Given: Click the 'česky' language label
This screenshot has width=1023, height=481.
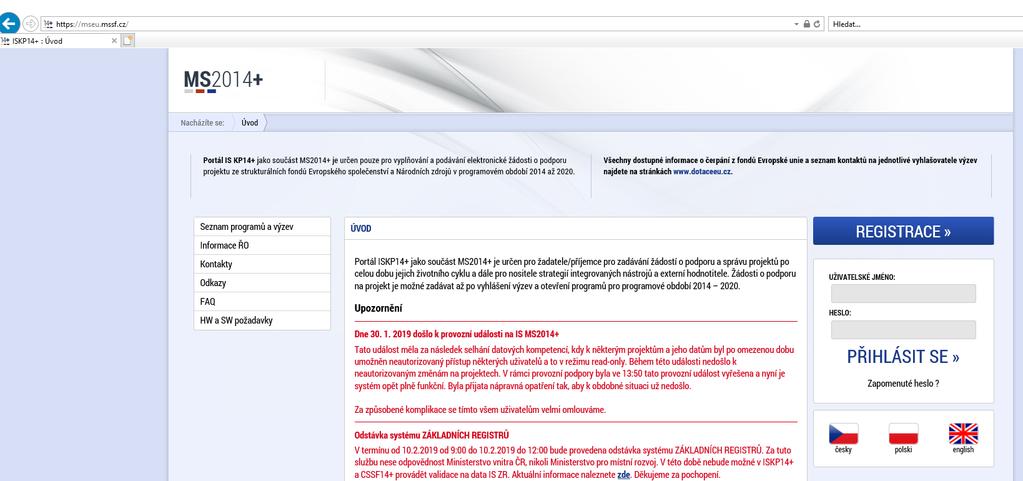Looking at the screenshot, I should tap(843, 450).
